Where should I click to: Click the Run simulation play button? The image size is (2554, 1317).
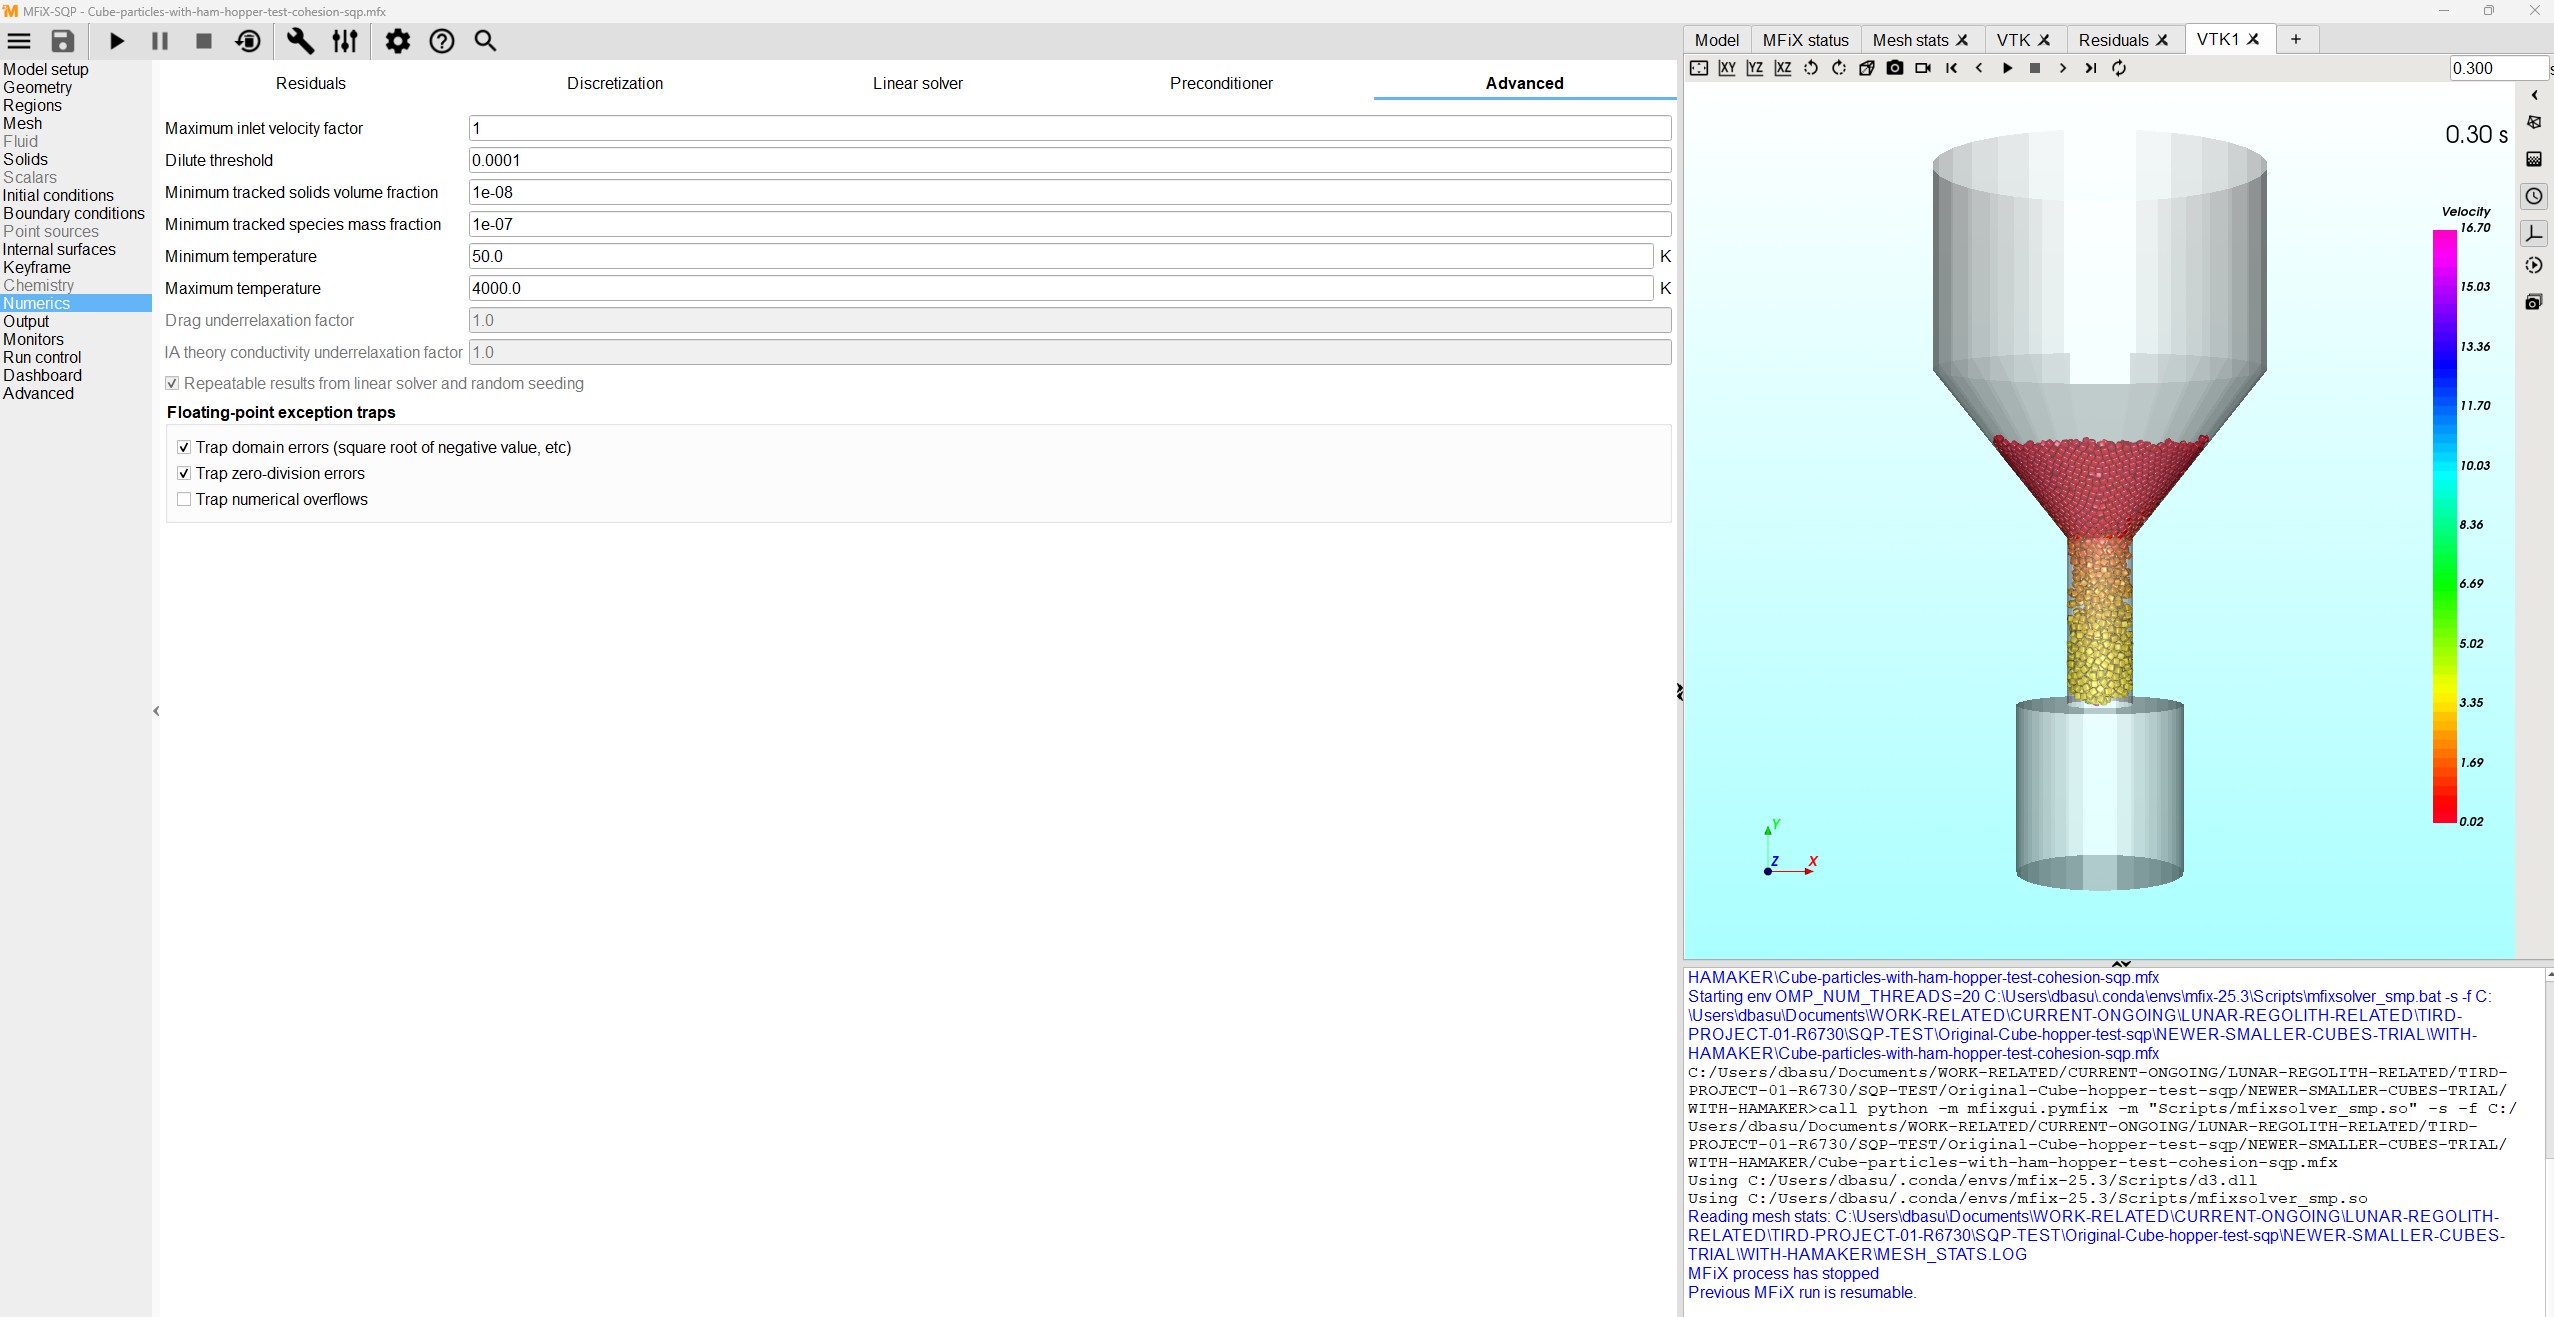pos(117,41)
